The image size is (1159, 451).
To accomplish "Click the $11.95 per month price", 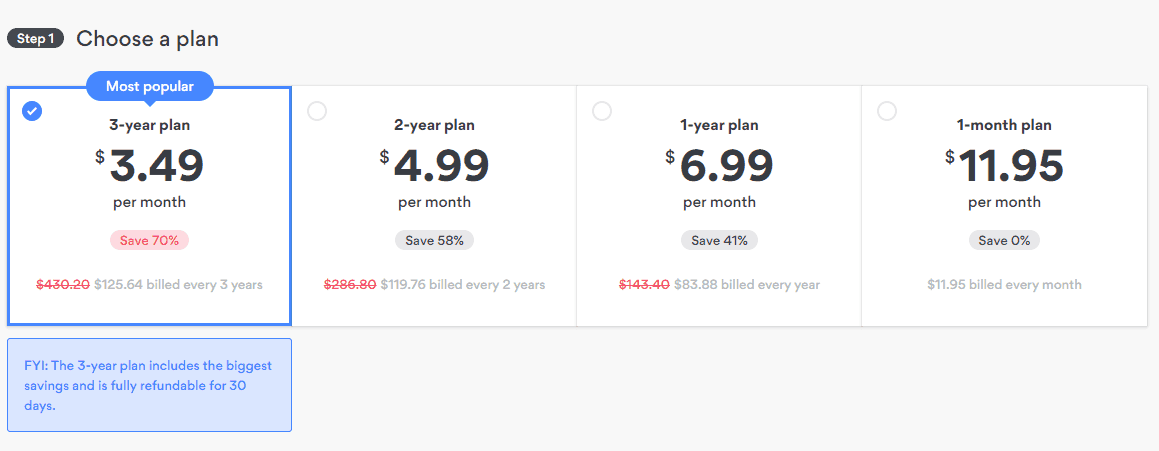I will tap(1004, 177).
